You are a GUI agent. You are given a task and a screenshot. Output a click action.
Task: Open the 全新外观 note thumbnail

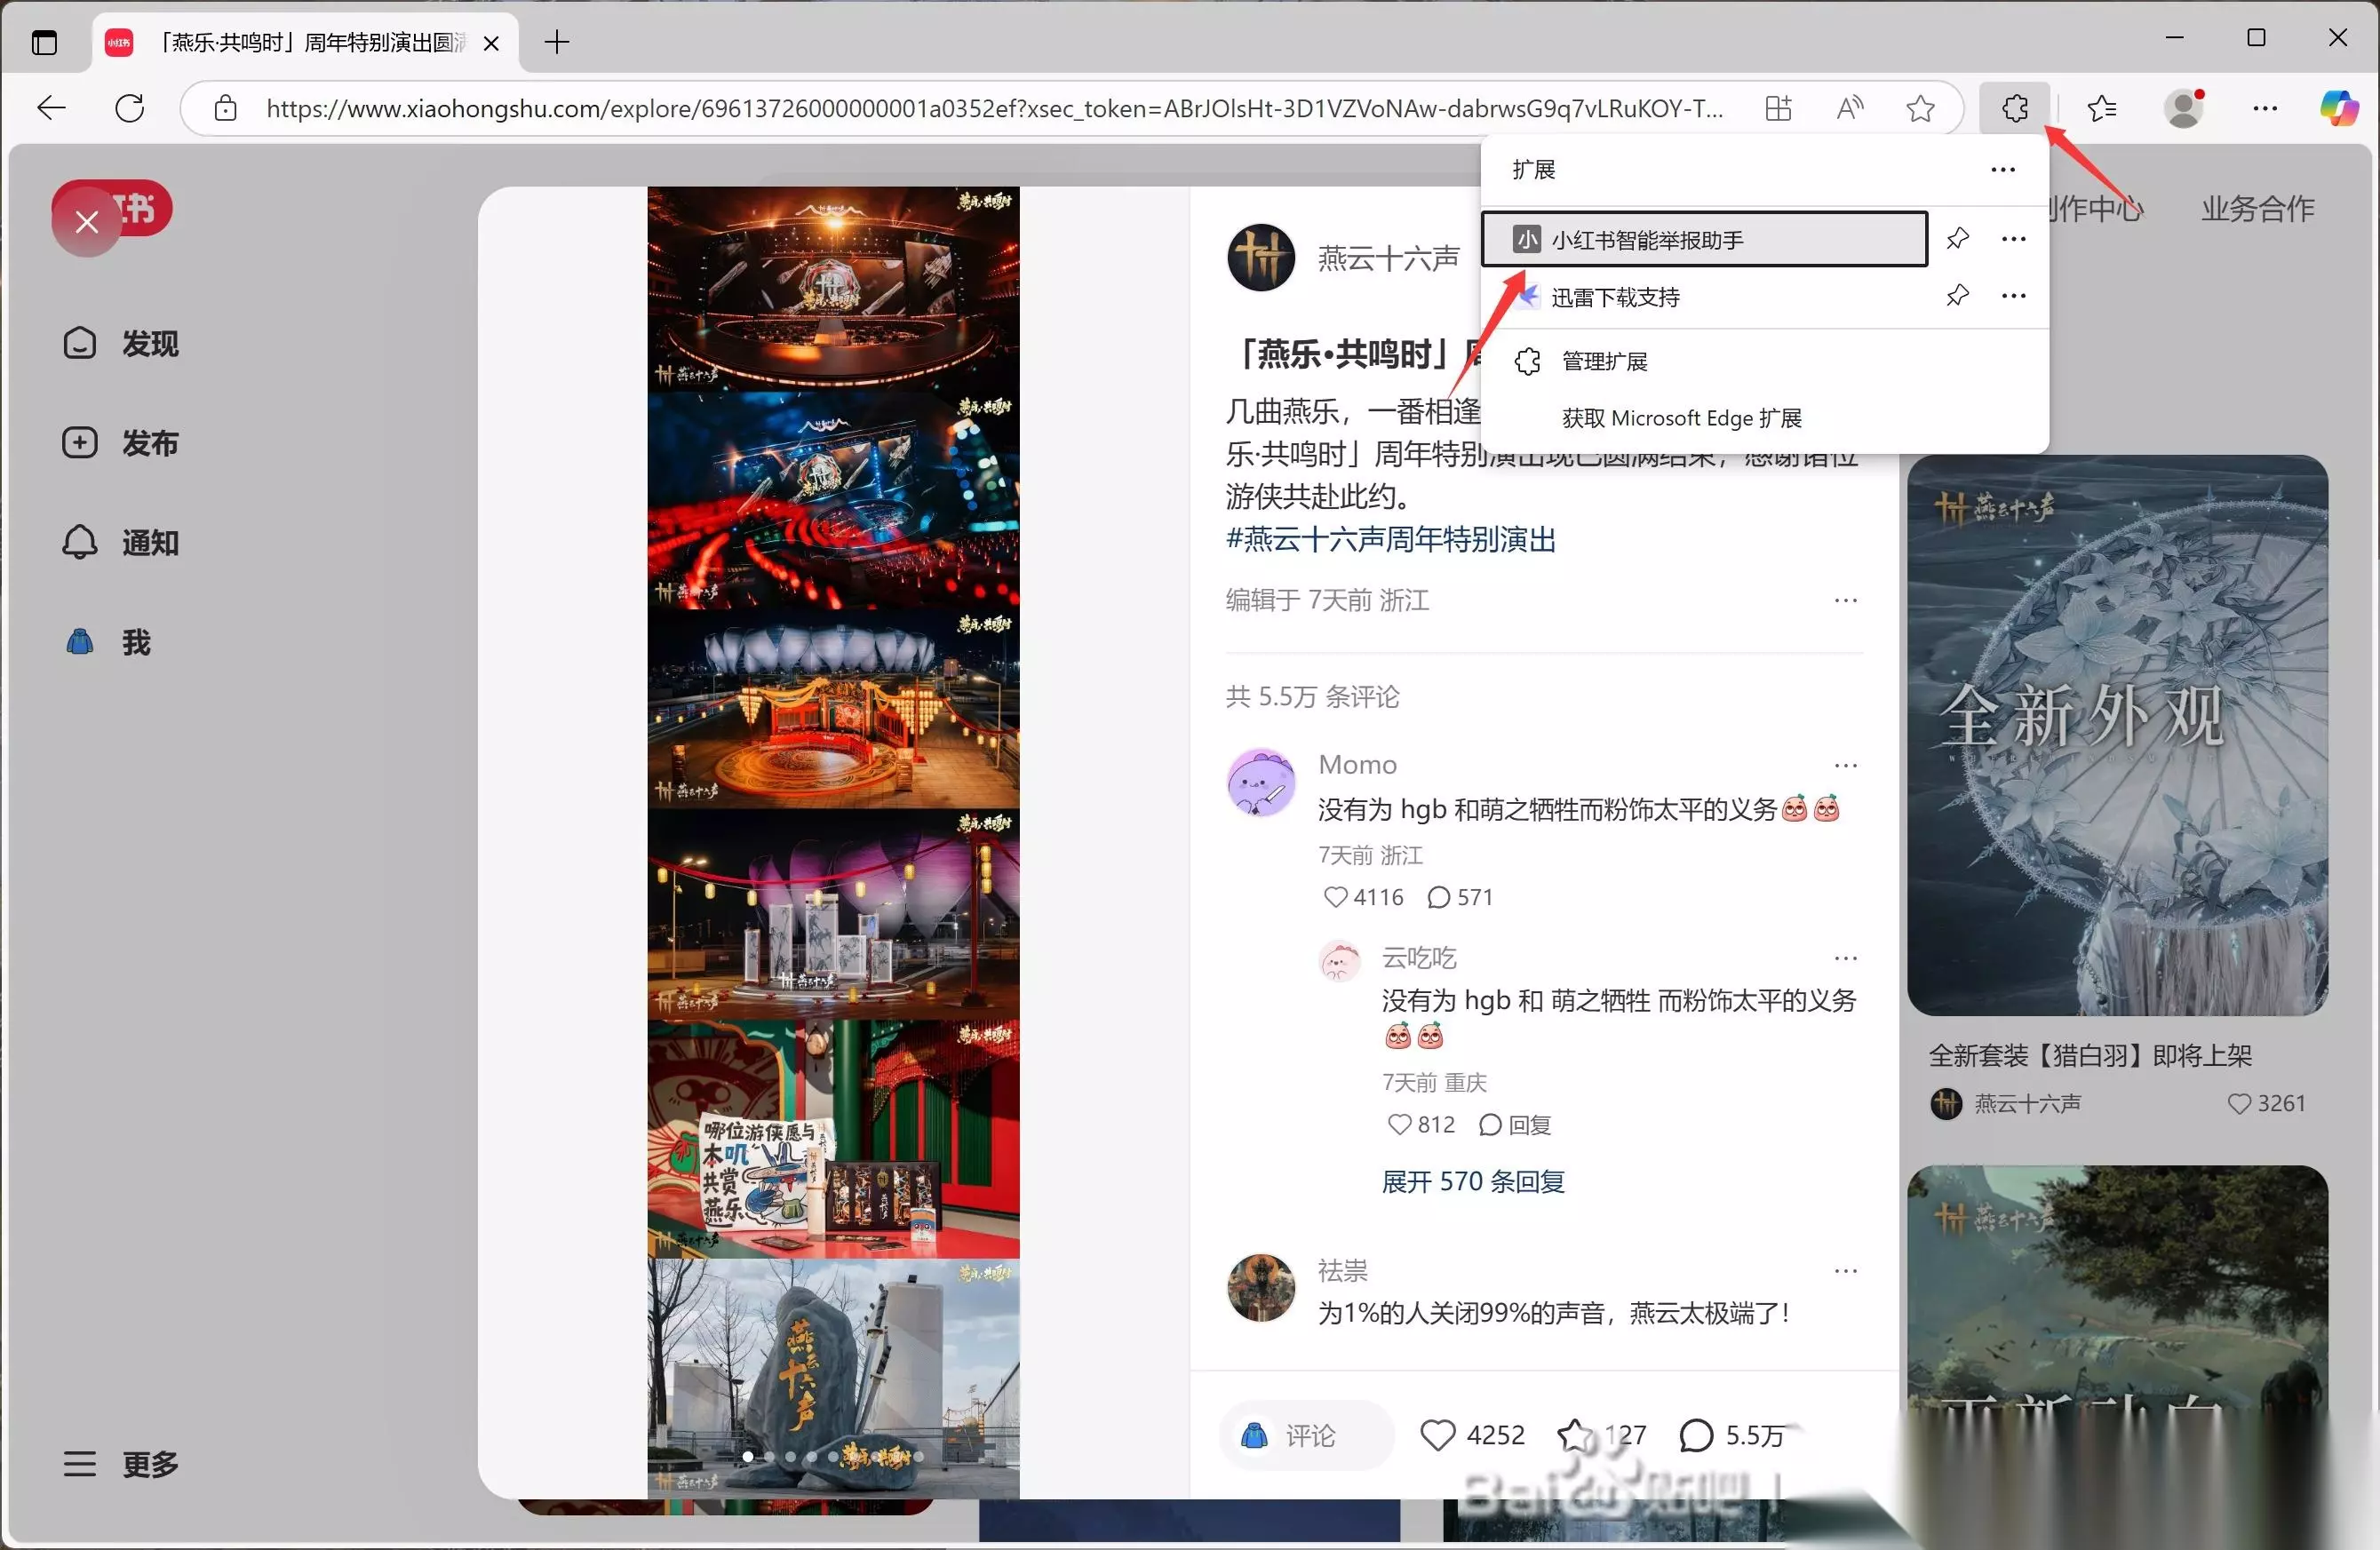point(2117,735)
